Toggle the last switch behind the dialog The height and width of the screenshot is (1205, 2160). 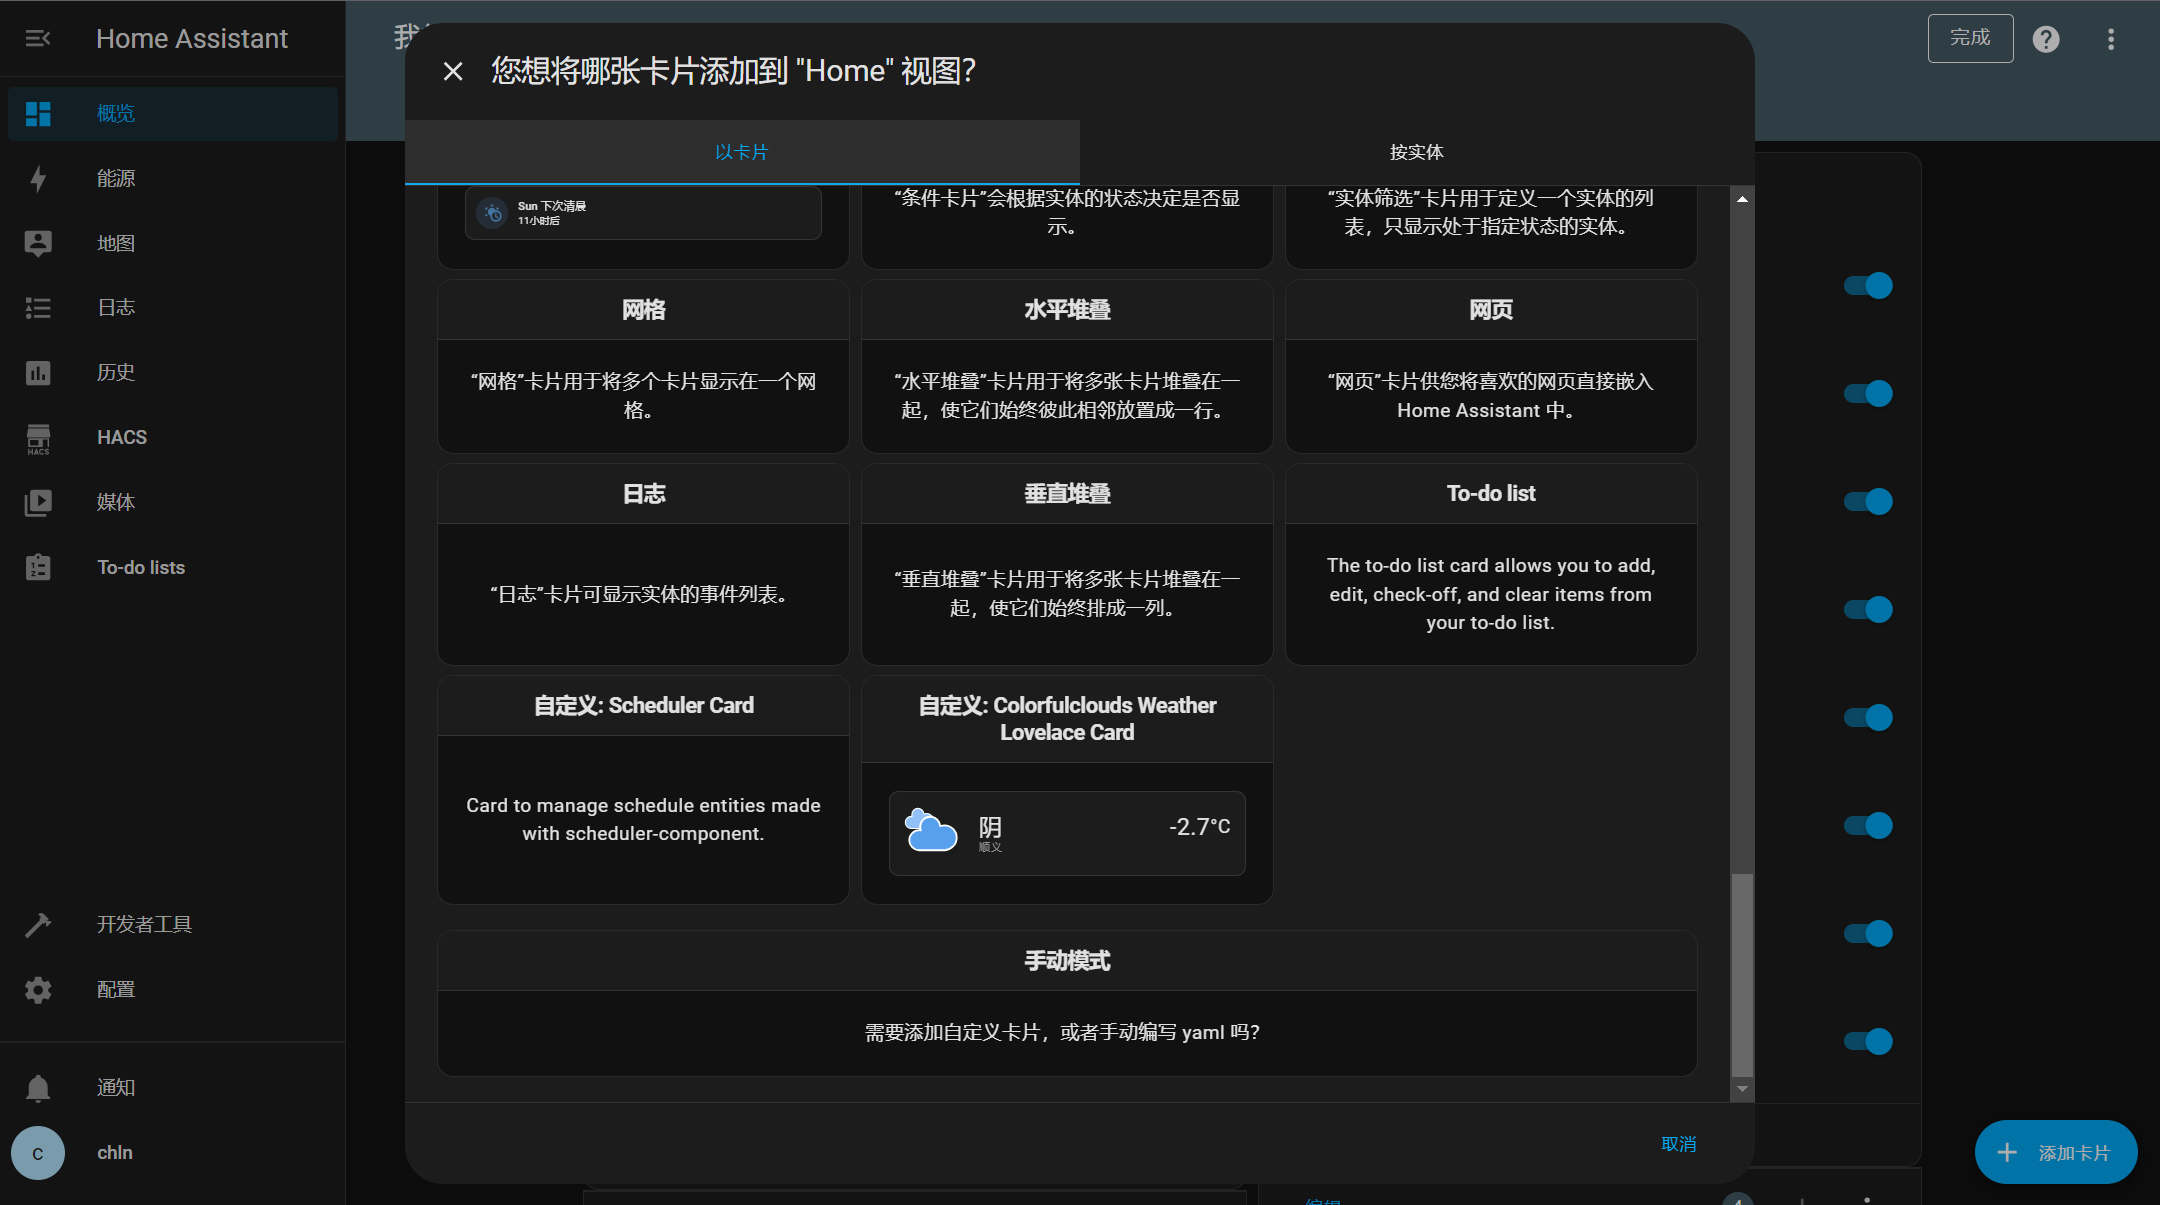(1868, 1042)
